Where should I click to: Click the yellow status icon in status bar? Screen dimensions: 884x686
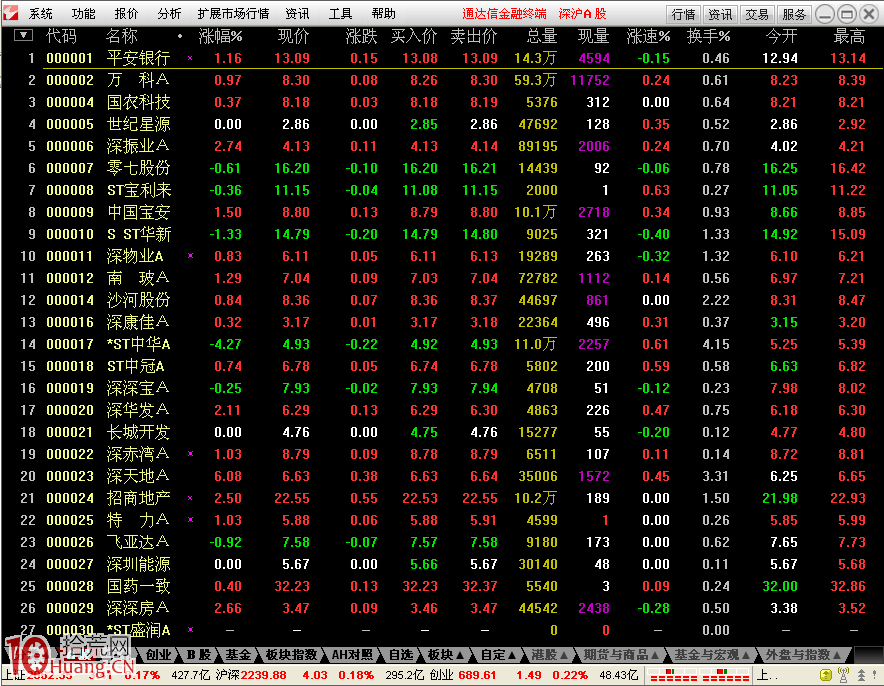point(825,674)
